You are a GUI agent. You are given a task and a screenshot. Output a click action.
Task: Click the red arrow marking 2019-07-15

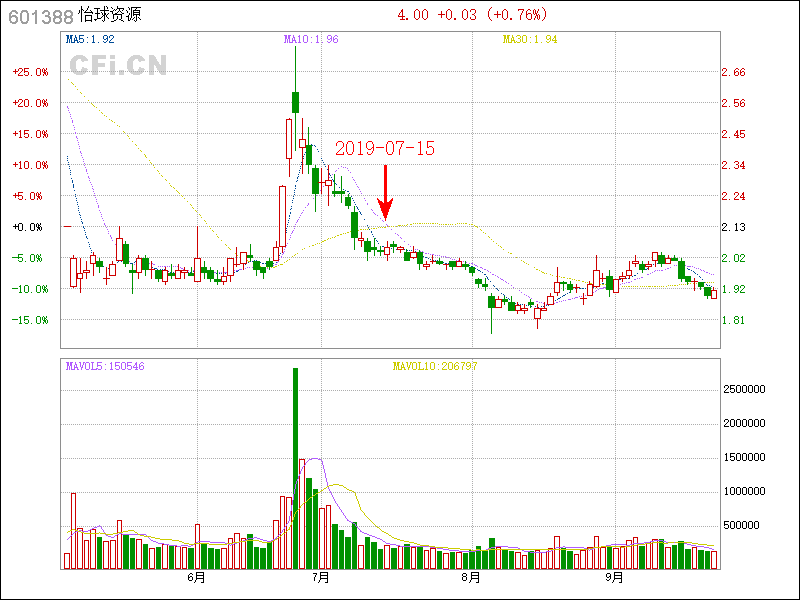385,193
